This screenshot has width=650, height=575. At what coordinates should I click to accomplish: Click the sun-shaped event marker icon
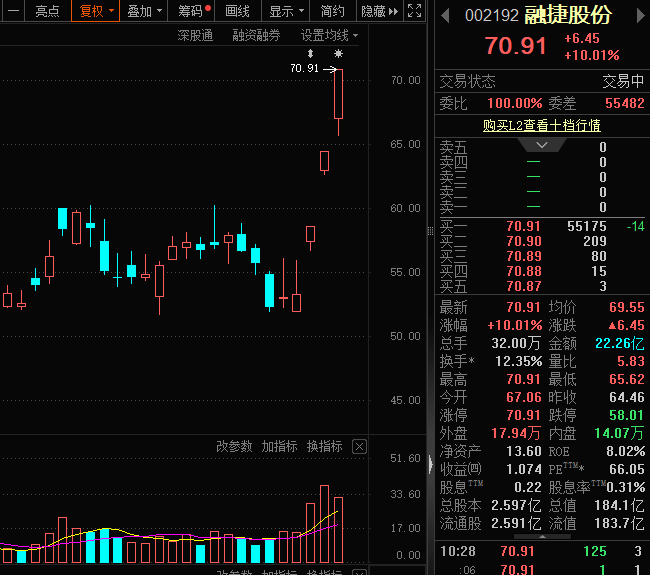click(338, 53)
